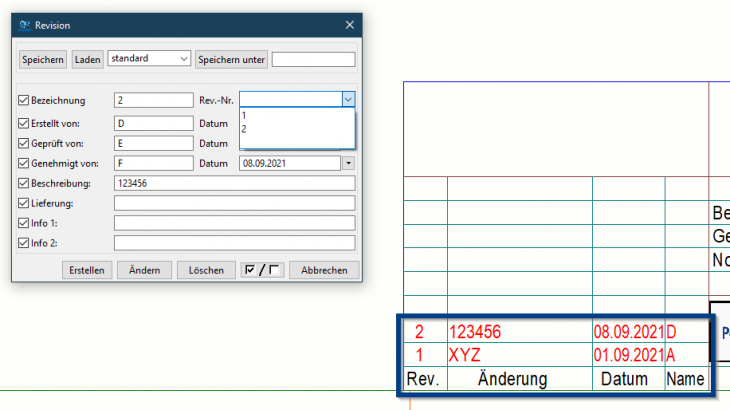Click revision number 1 in drawing table
Viewport: 730px width, 410px height.
(419, 356)
